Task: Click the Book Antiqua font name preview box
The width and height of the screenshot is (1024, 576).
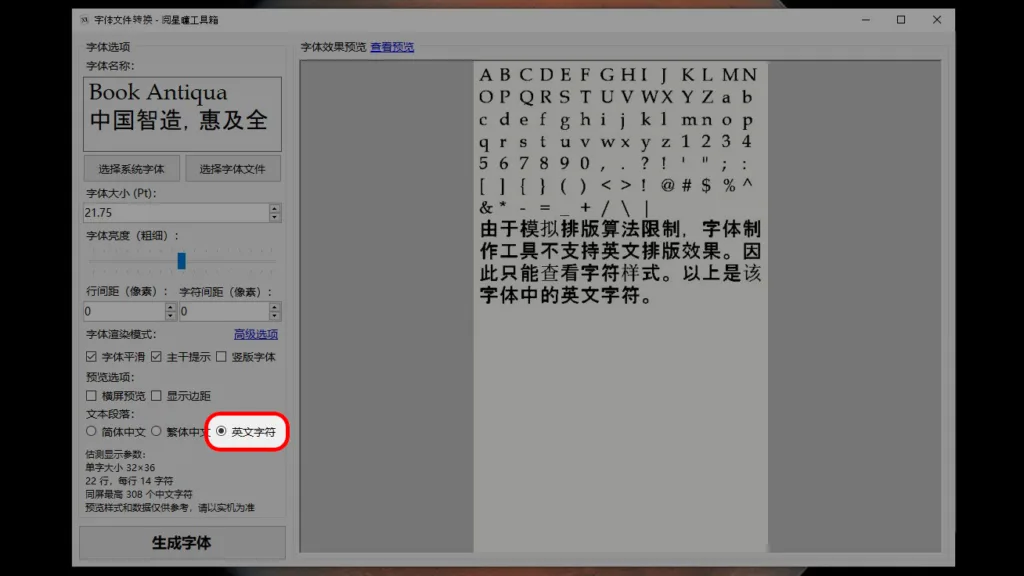Action: (x=182, y=110)
